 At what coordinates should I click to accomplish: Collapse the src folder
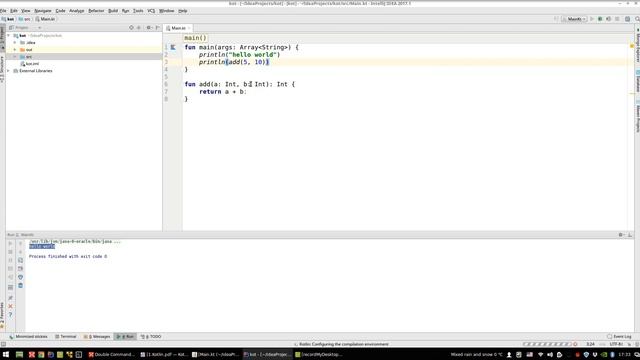tap(15, 57)
